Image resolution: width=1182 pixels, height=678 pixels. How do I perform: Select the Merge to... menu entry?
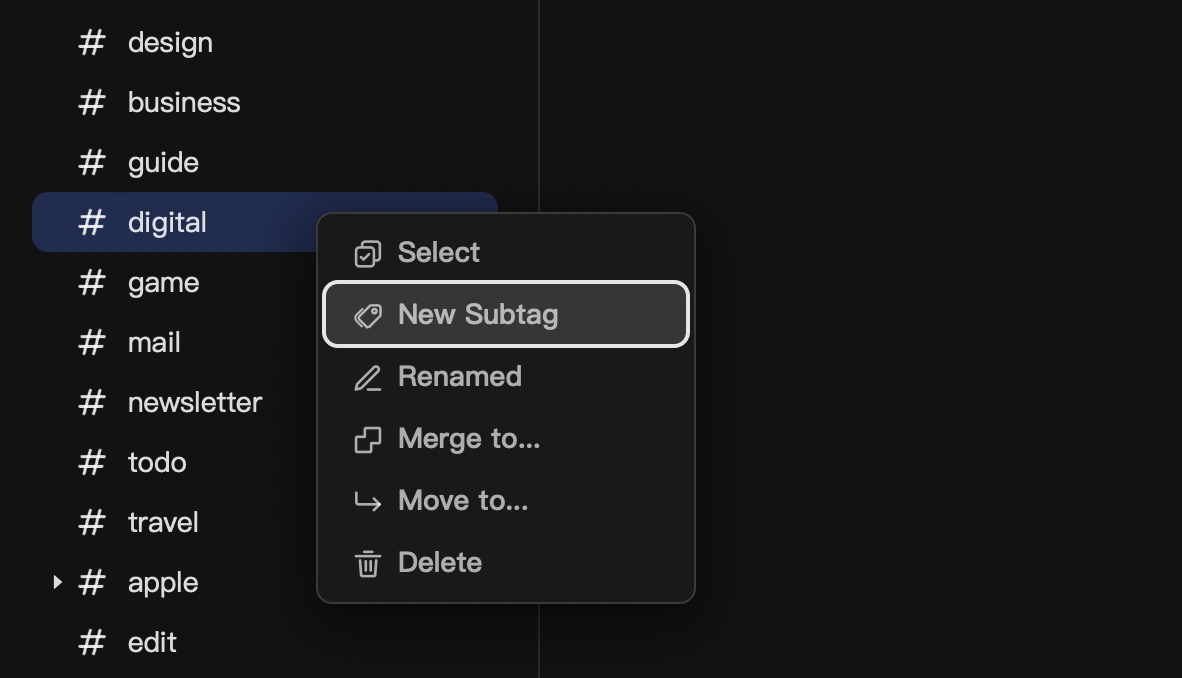(x=506, y=438)
